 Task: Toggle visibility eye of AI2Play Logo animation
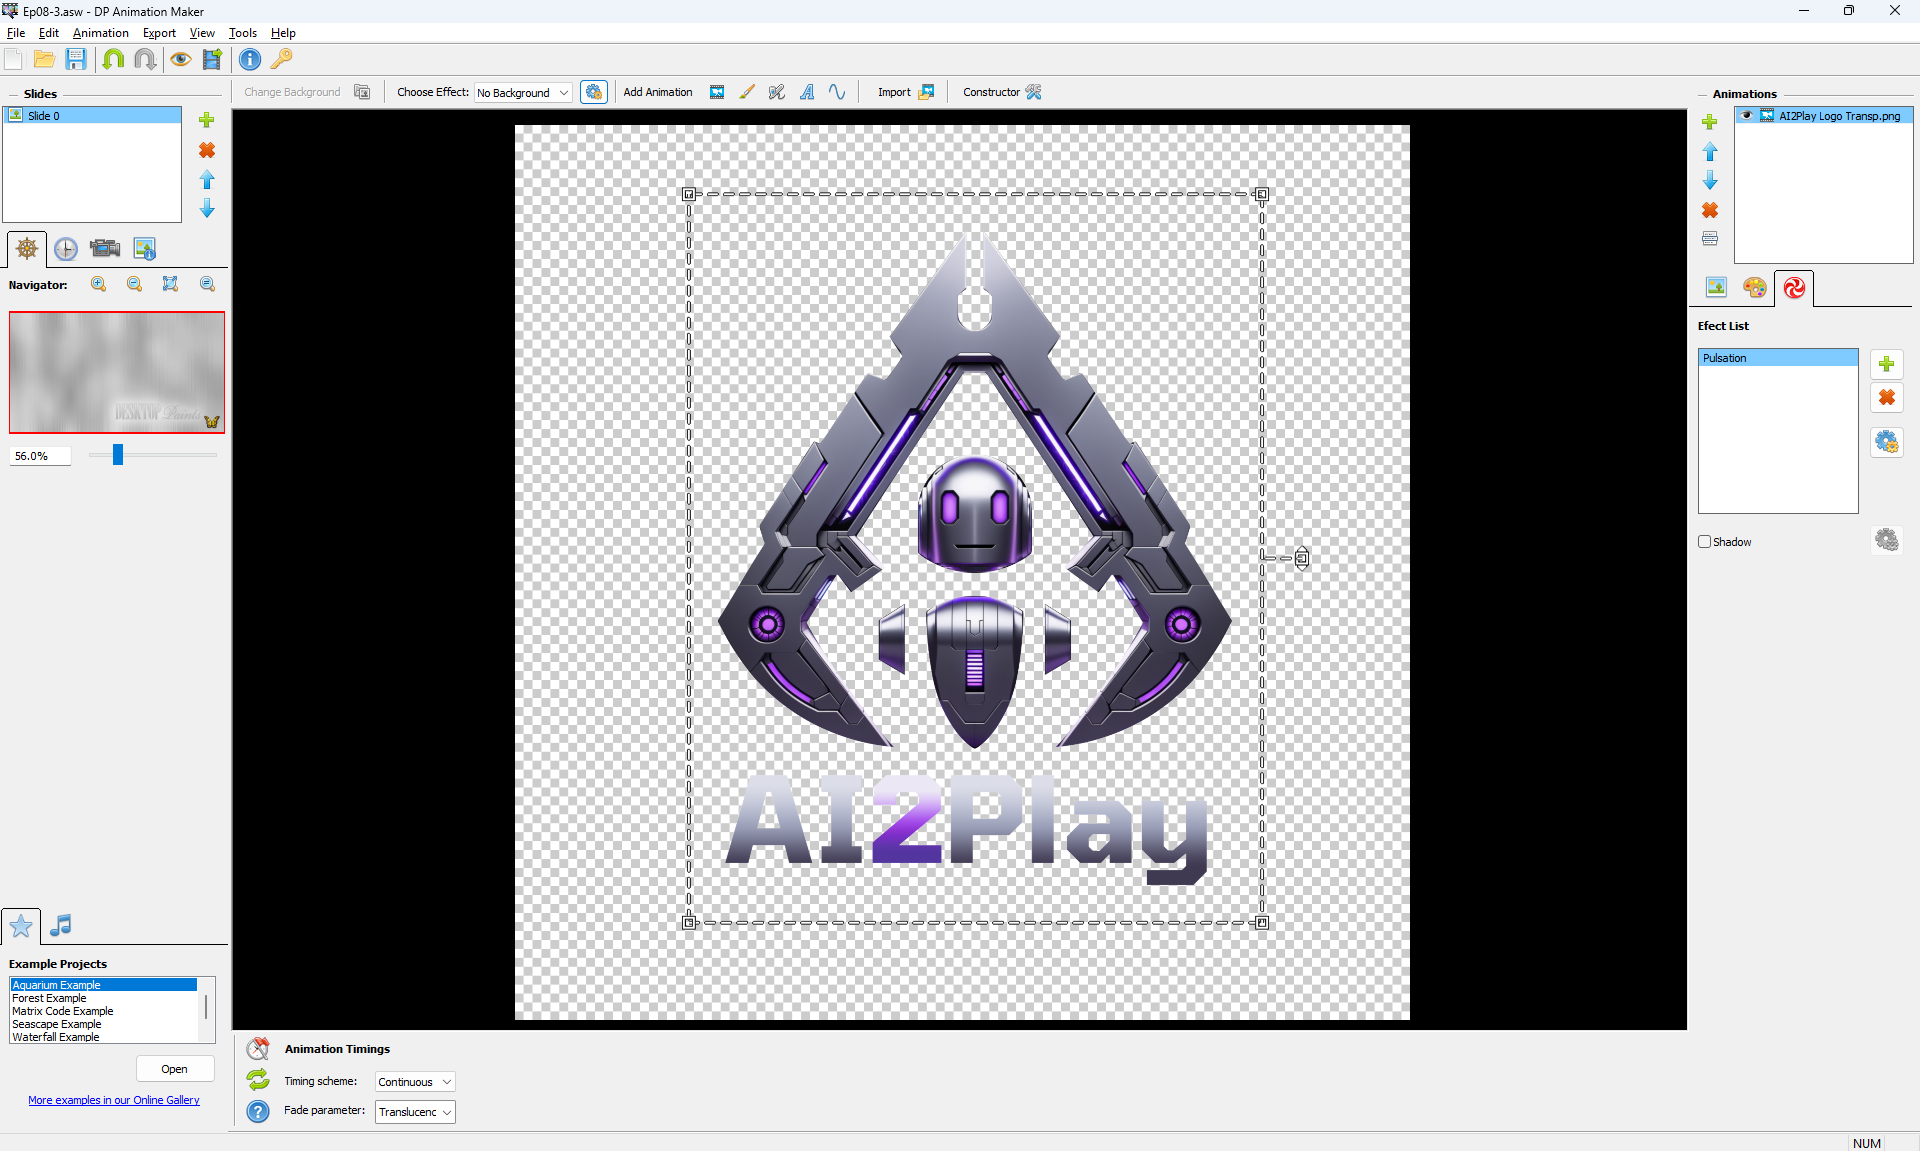tap(1747, 116)
